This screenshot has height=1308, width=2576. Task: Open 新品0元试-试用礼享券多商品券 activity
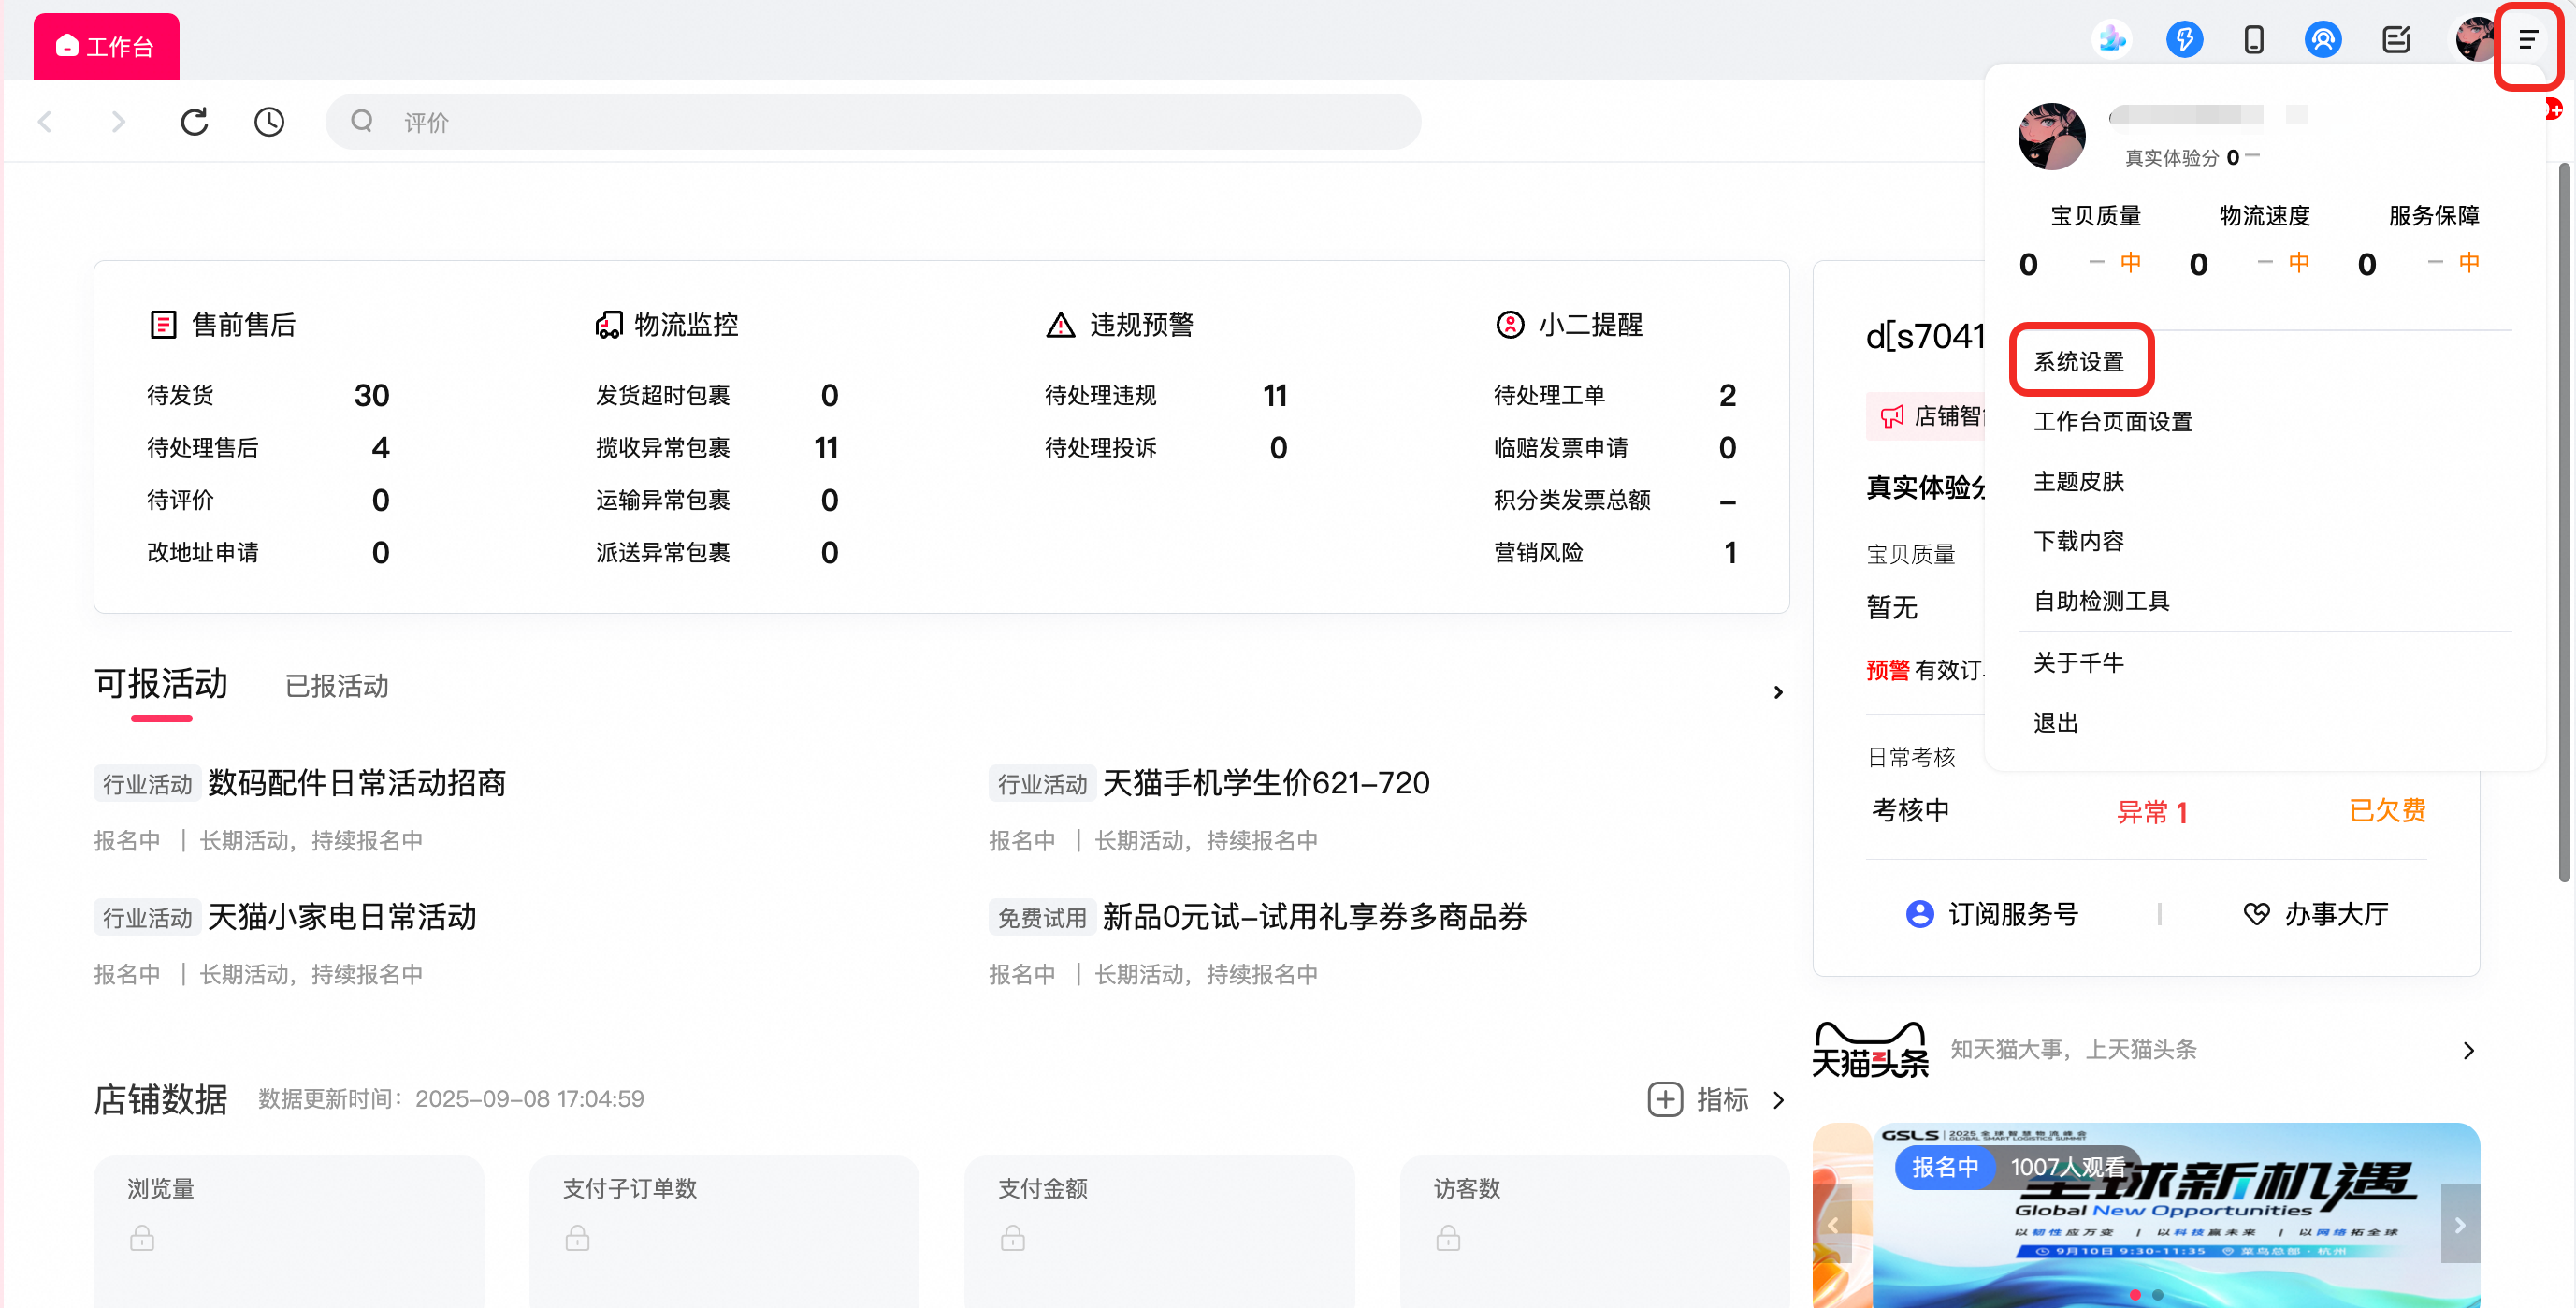click(x=1314, y=917)
